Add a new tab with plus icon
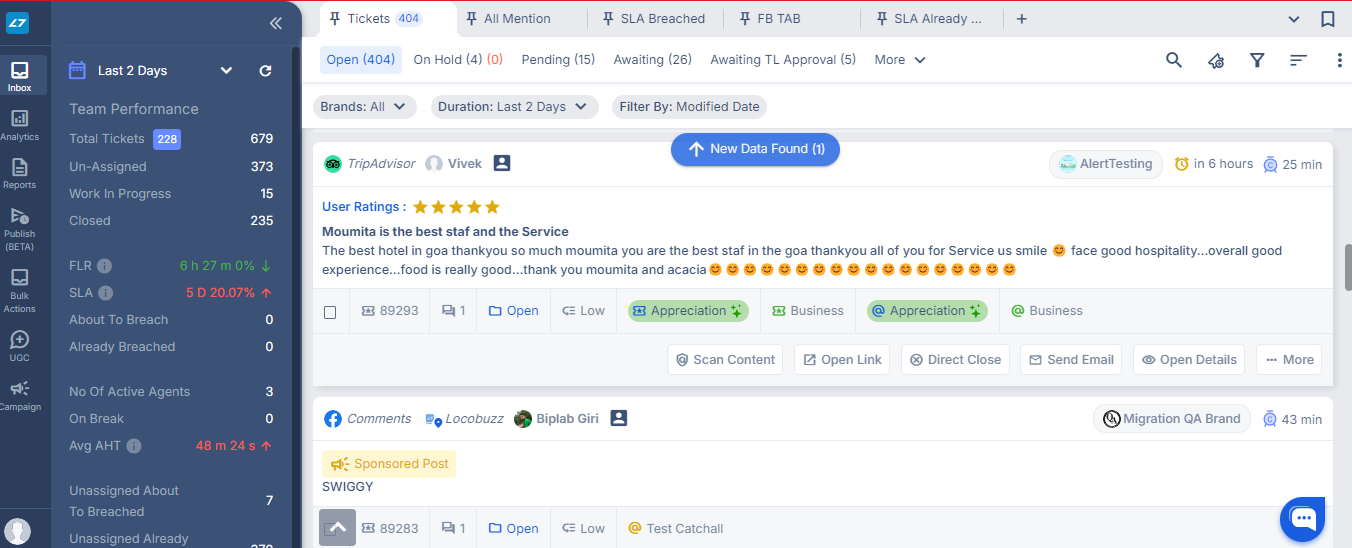The image size is (1352, 548). [x=1021, y=19]
